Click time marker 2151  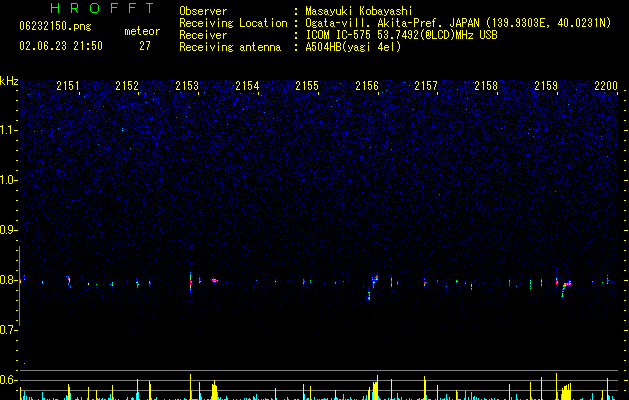click(68, 86)
